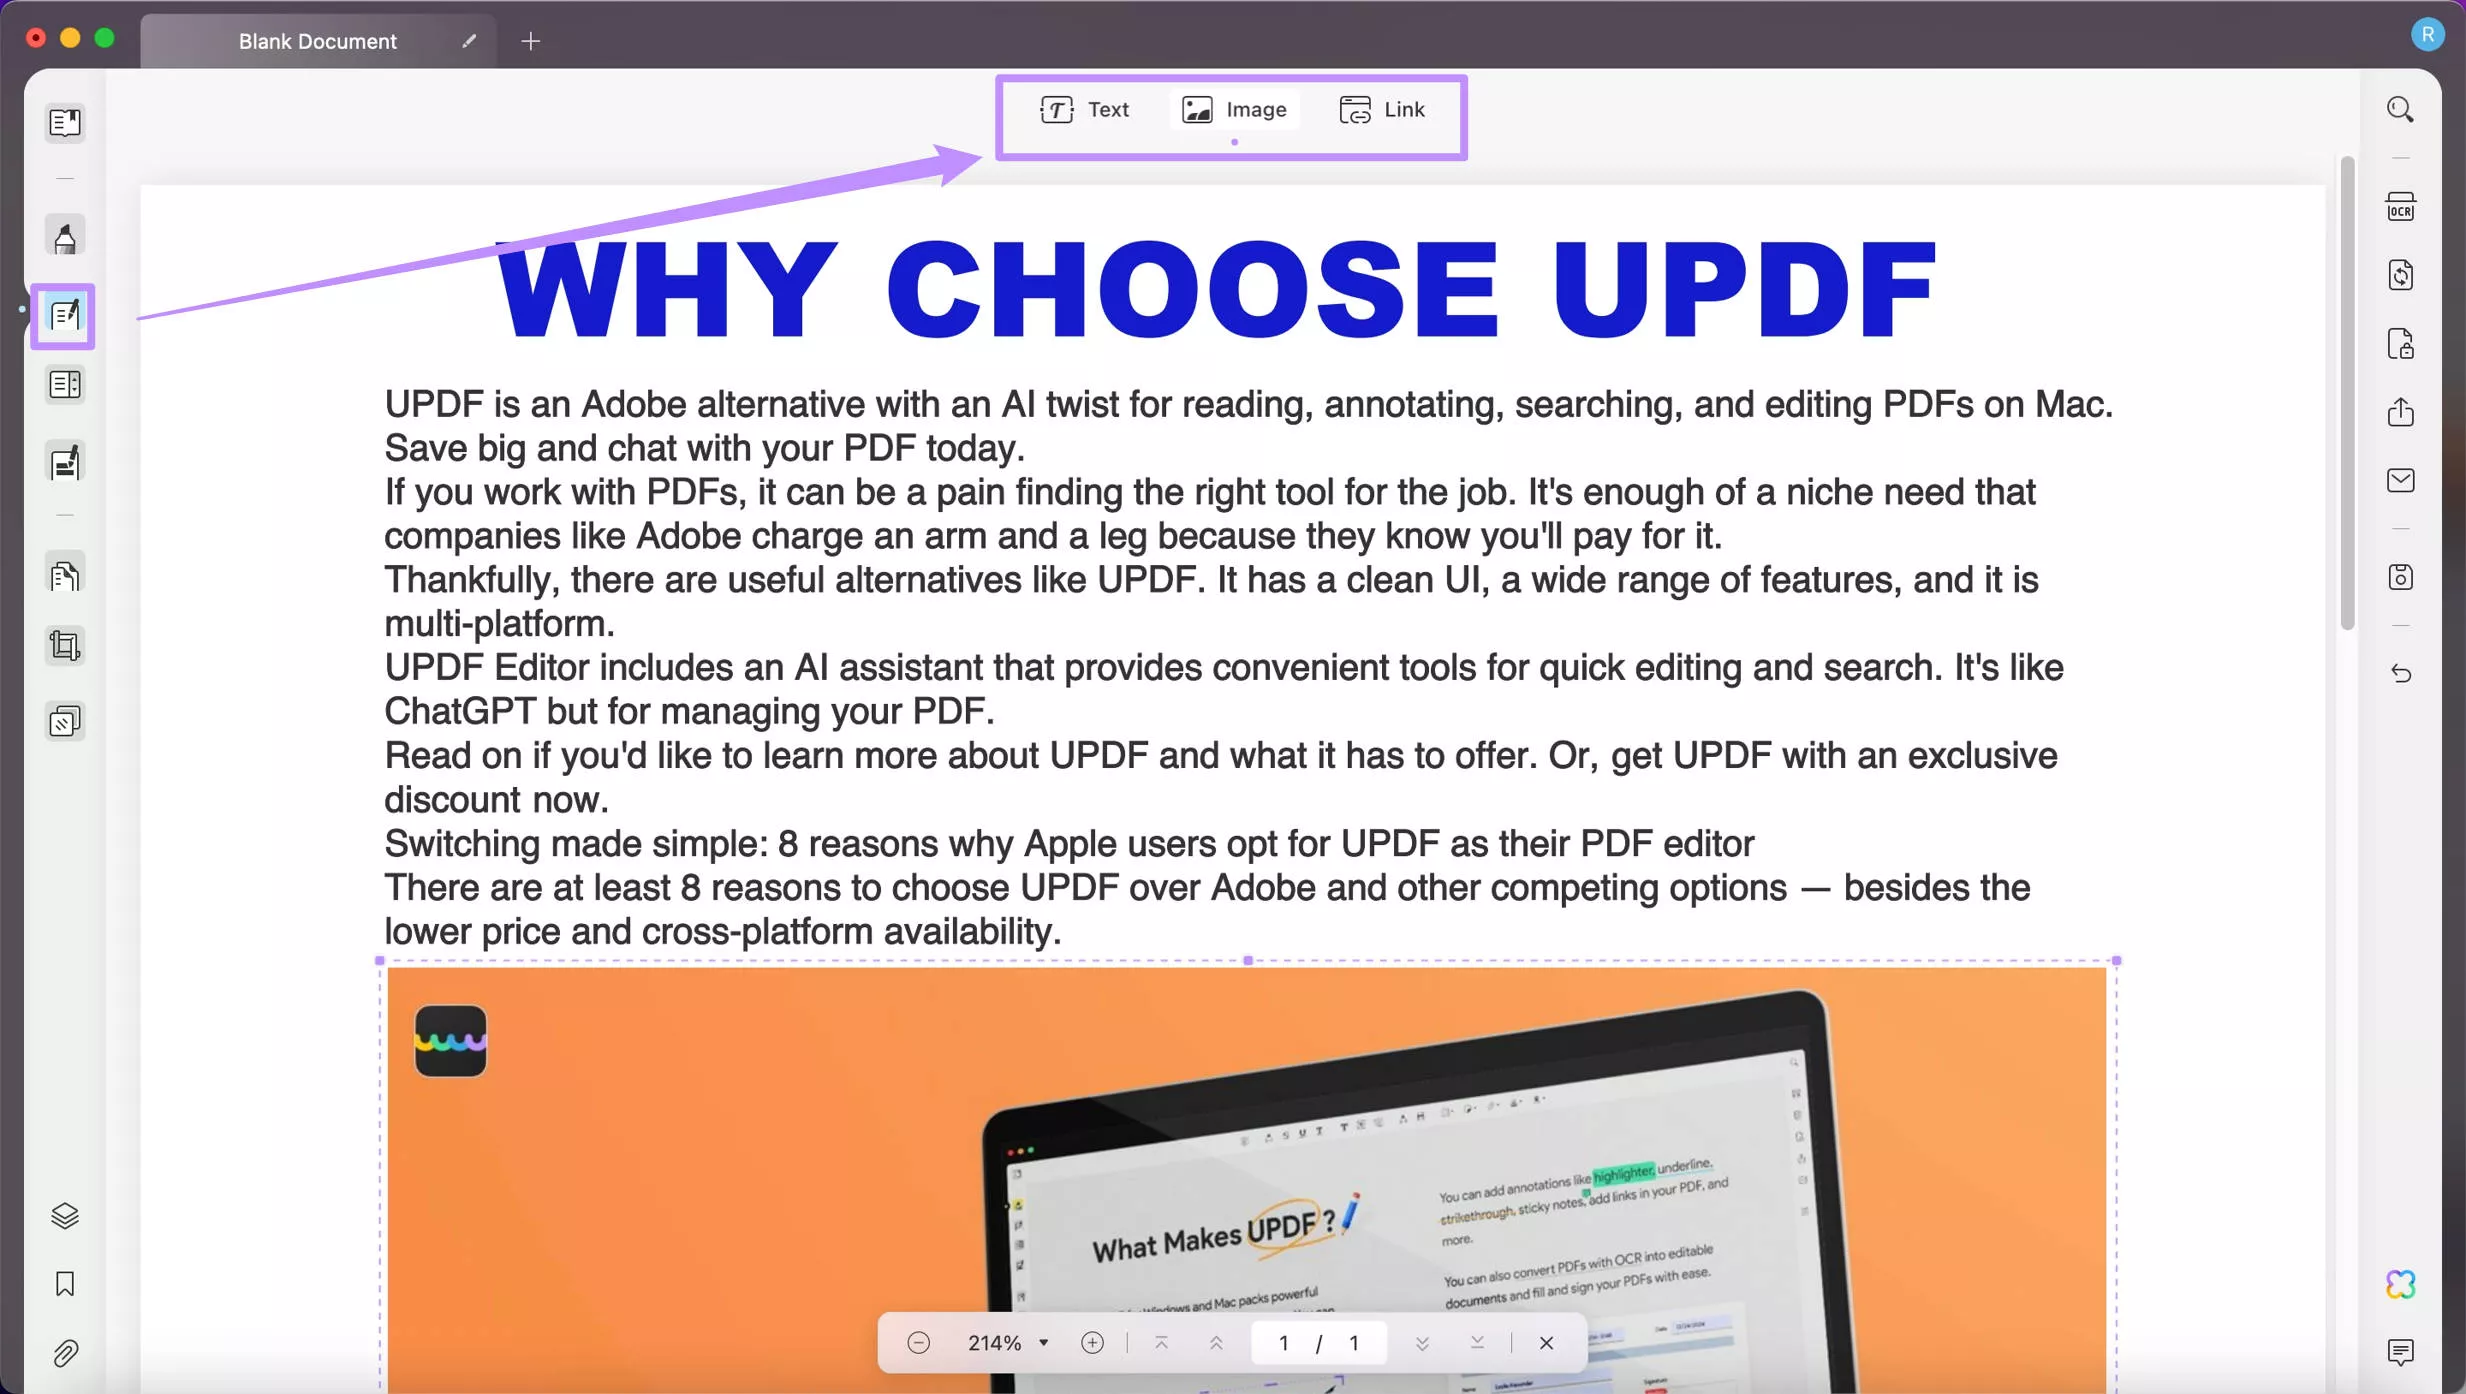
Task: Select the Text tab in toolbar
Action: pyautogui.click(x=1084, y=108)
